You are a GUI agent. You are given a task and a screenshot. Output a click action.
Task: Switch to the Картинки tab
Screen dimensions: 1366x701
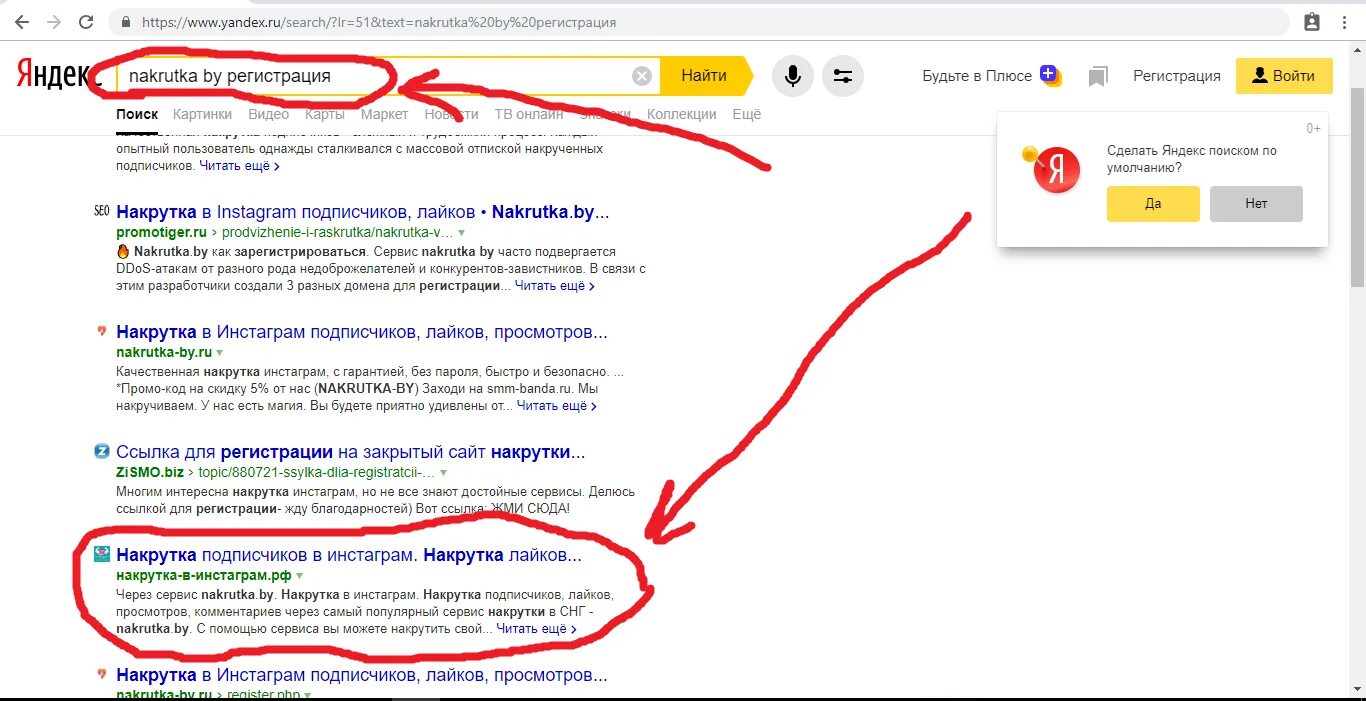pyautogui.click(x=203, y=114)
